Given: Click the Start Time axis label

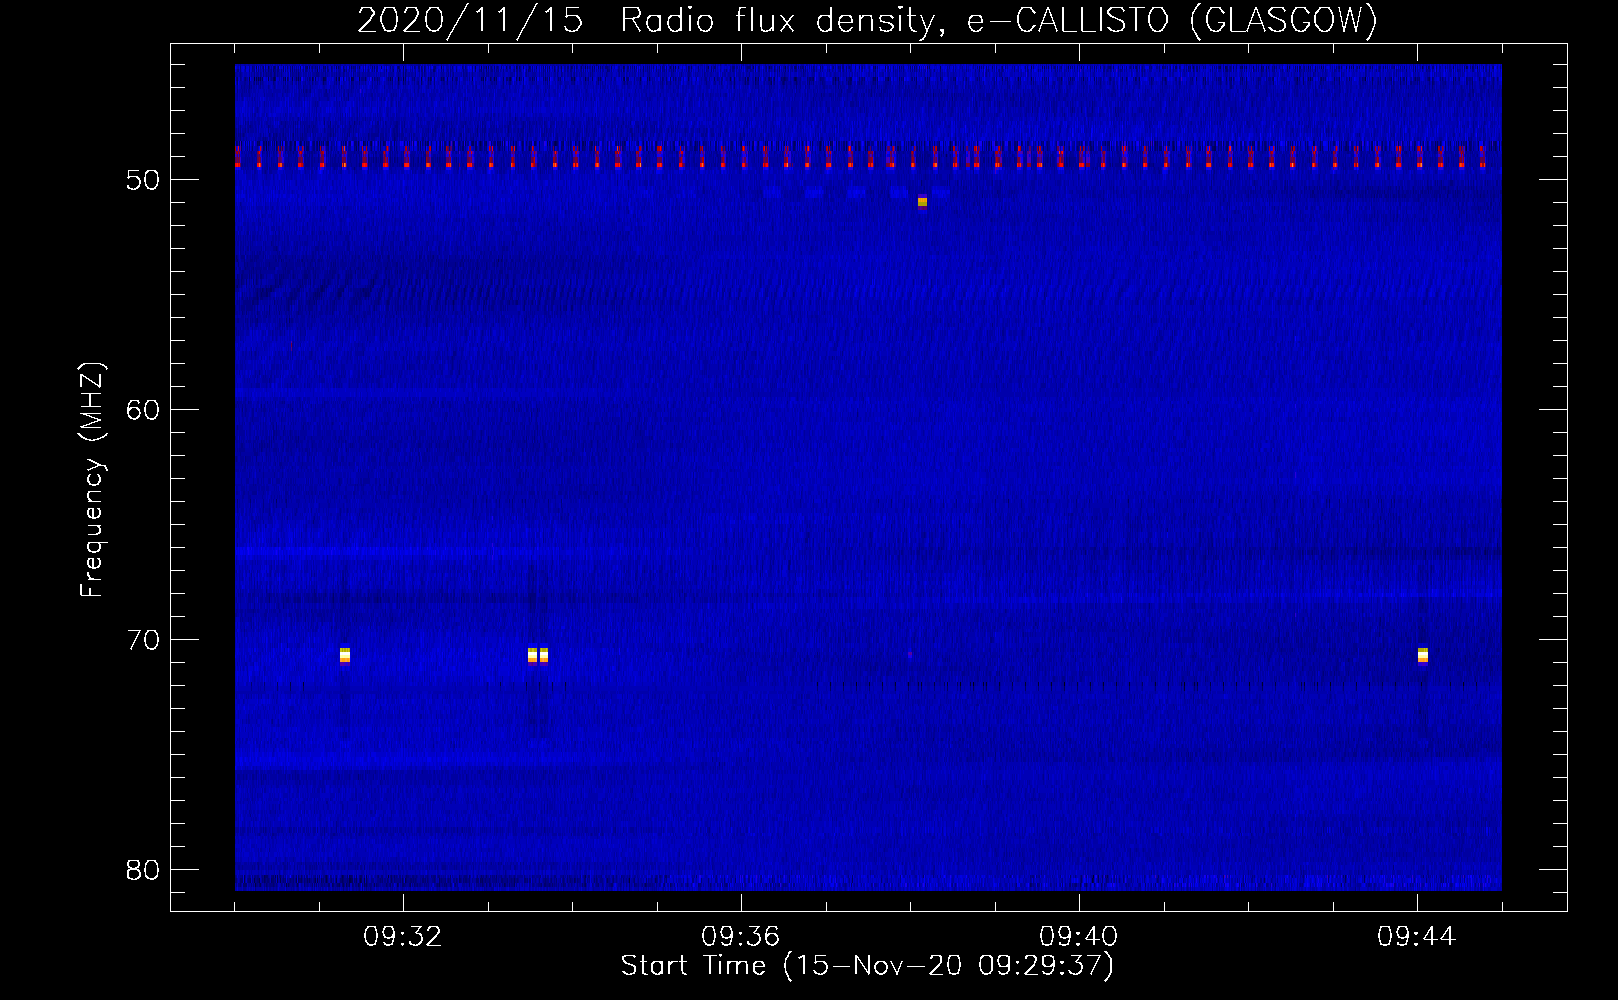Looking at the screenshot, I should click(867, 966).
